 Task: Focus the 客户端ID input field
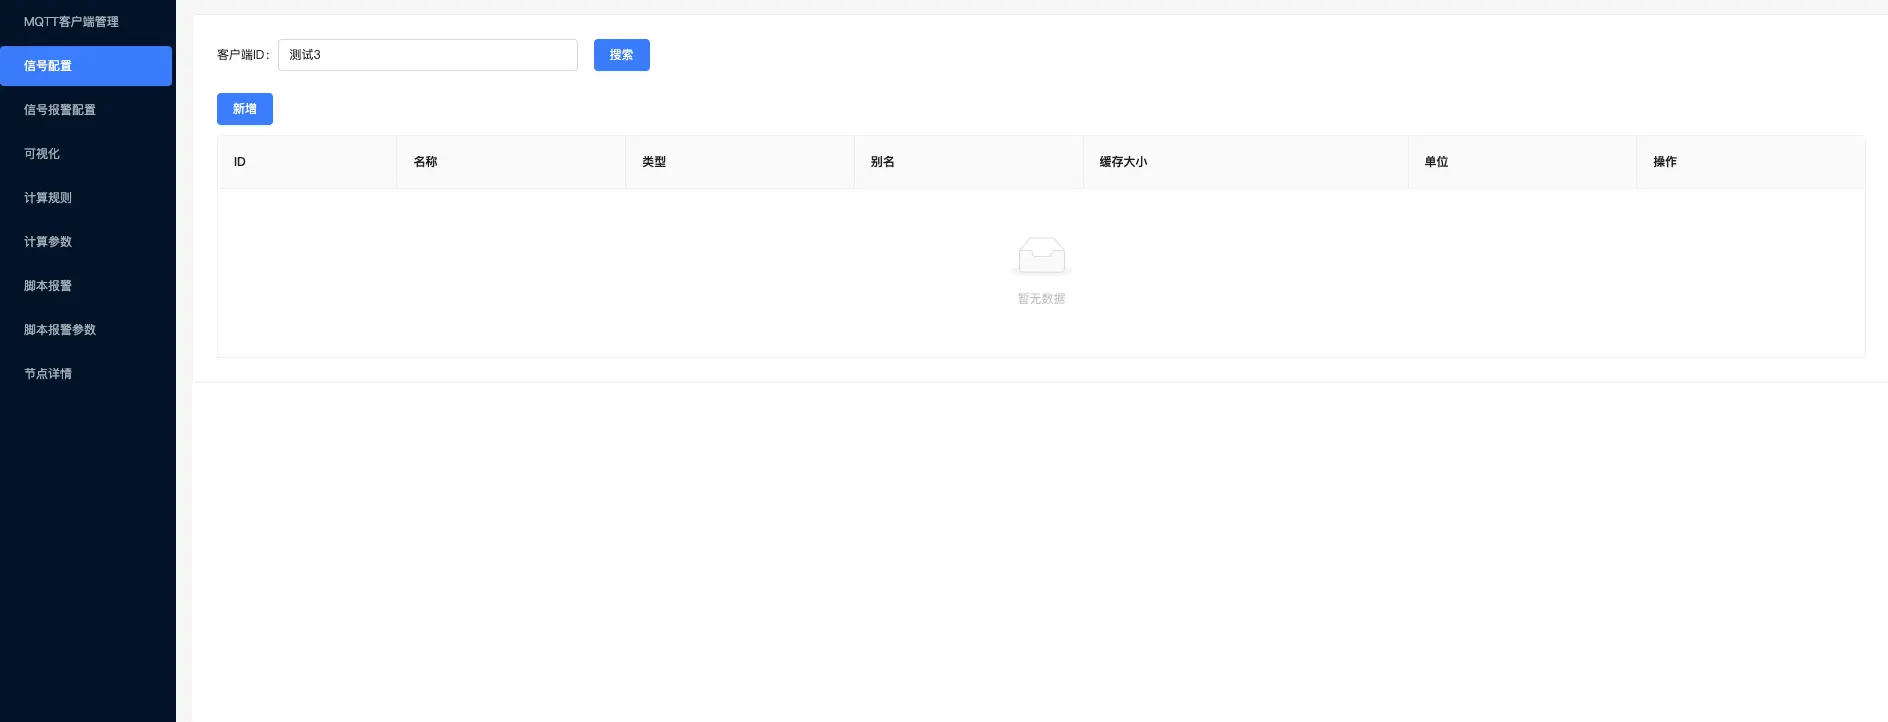[428, 55]
